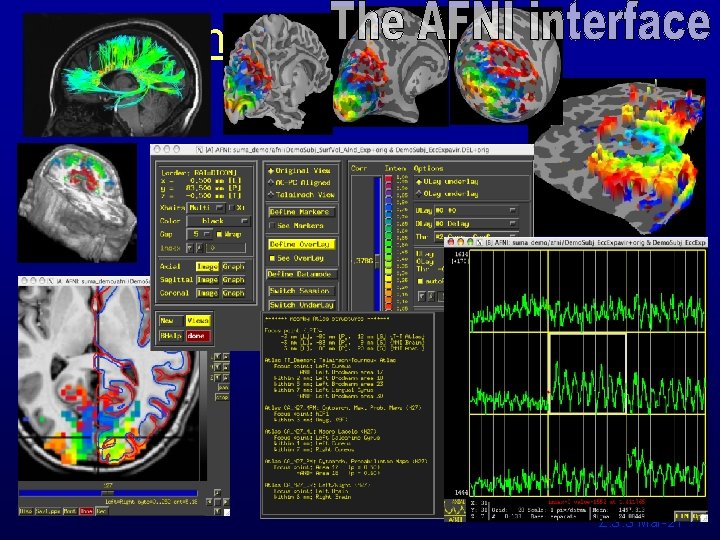Click the up arrow pad in image viewer
This screenshot has width=720, height=540.
pyautogui.click(x=218, y=494)
